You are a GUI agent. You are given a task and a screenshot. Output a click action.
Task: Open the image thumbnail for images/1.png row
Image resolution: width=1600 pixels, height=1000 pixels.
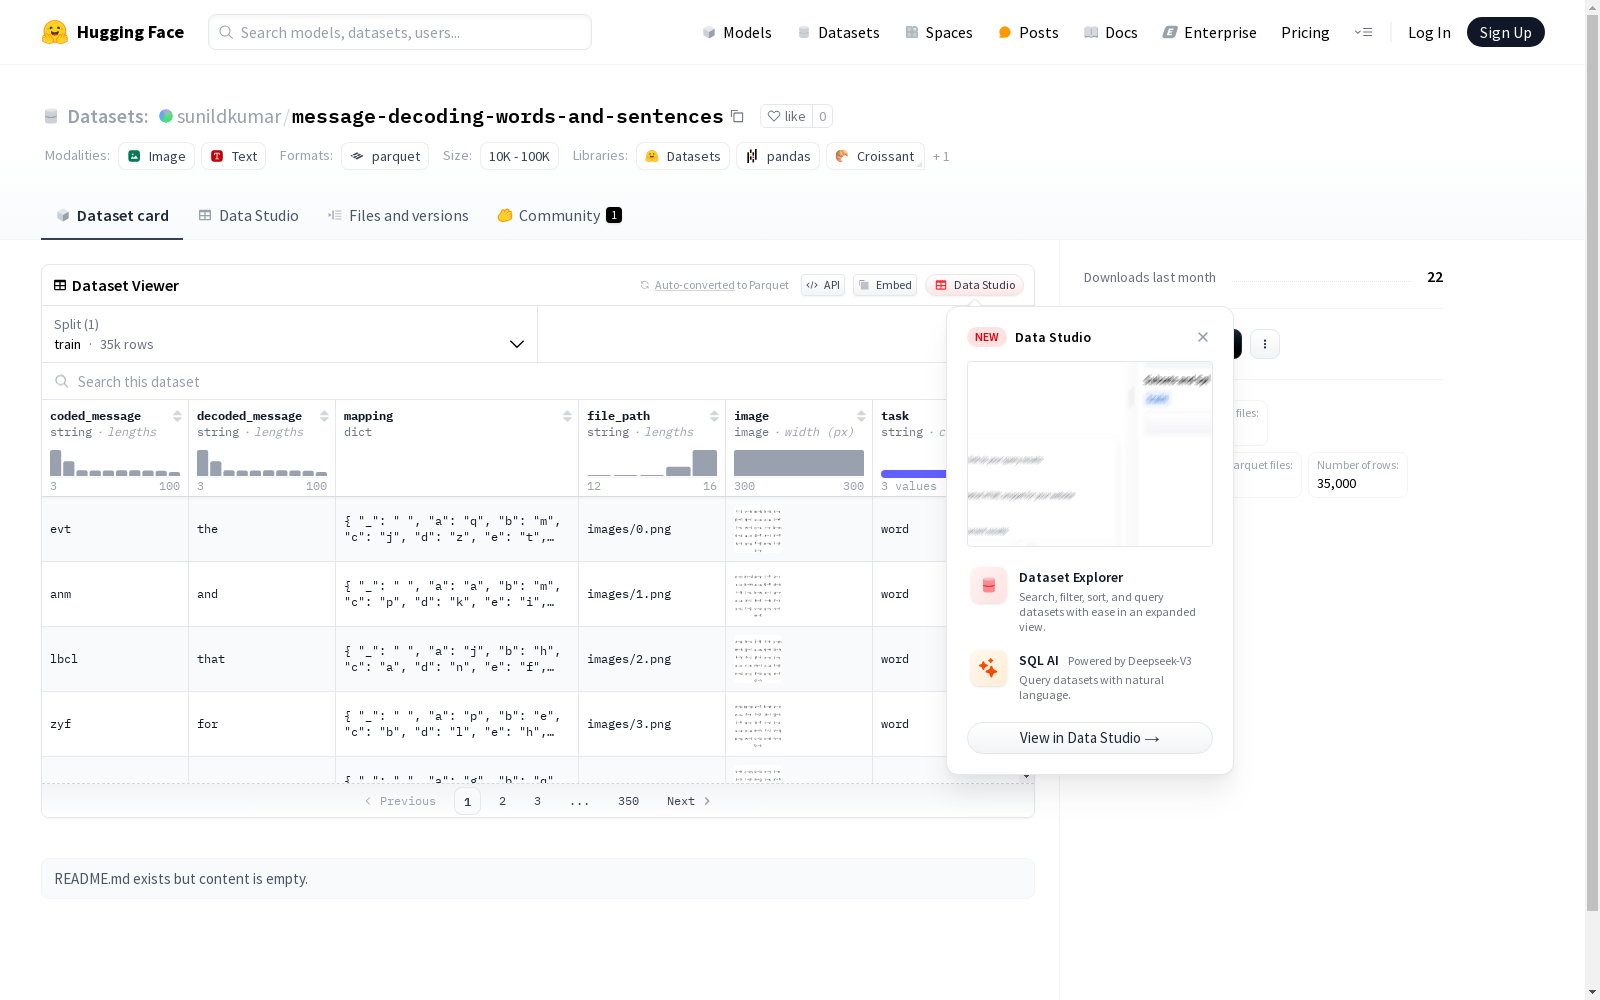point(758,594)
